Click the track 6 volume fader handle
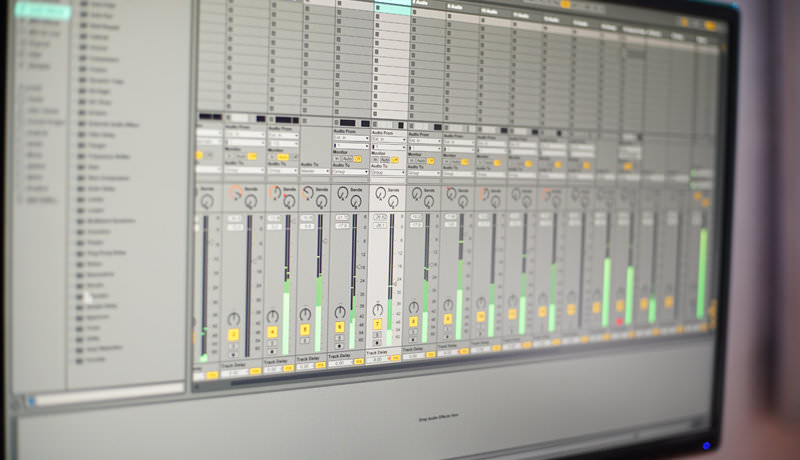Screen dimensions: 800x460 coord(359,267)
